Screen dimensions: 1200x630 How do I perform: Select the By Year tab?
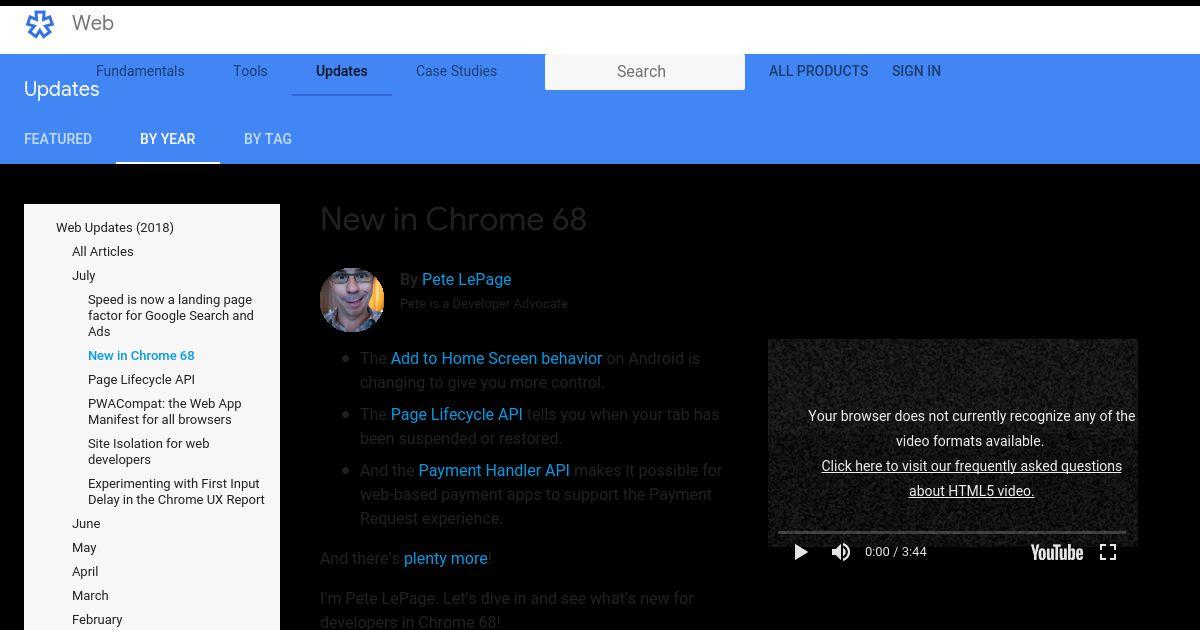[168, 139]
